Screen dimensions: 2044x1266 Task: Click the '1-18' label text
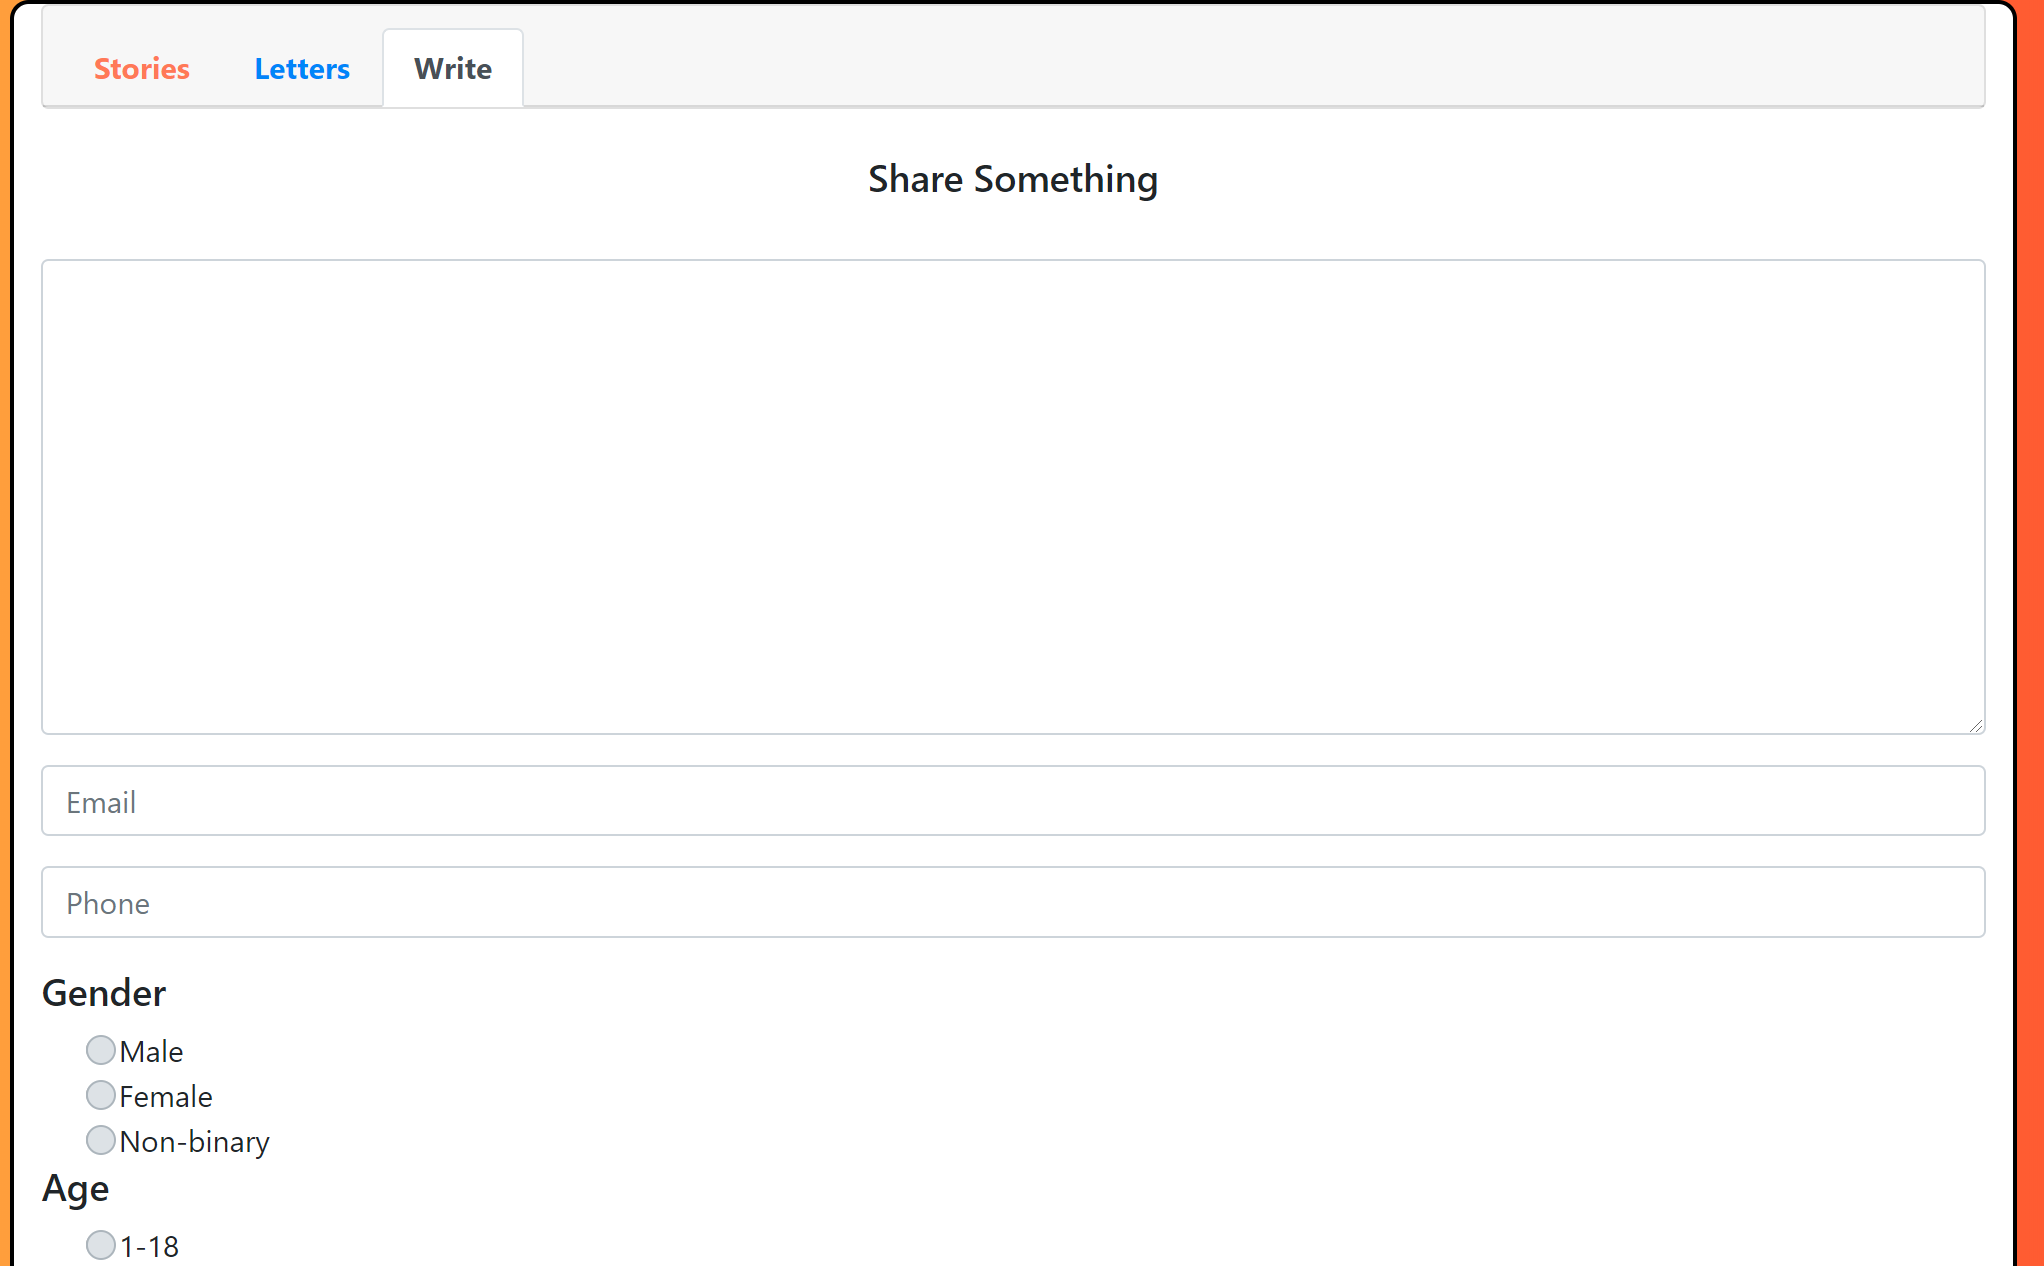(149, 1247)
